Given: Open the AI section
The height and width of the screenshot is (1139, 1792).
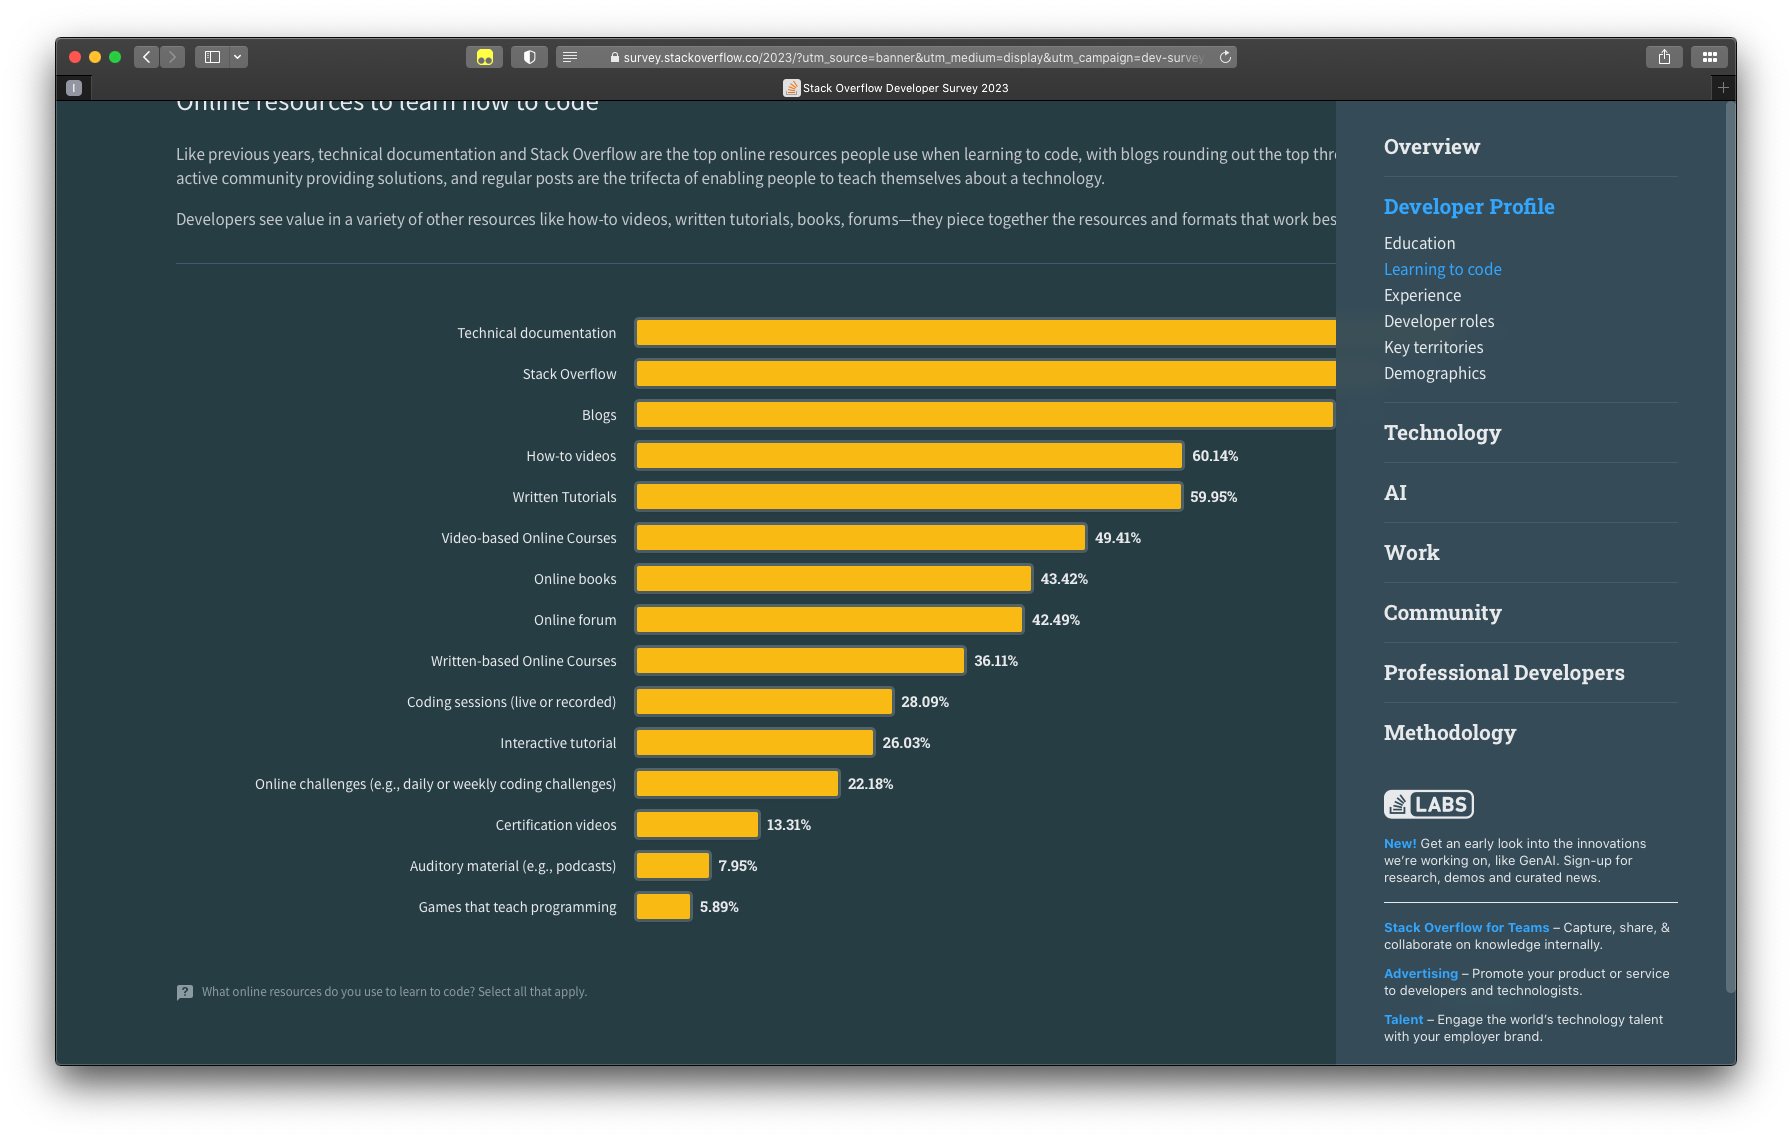Looking at the screenshot, I should [1395, 493].
